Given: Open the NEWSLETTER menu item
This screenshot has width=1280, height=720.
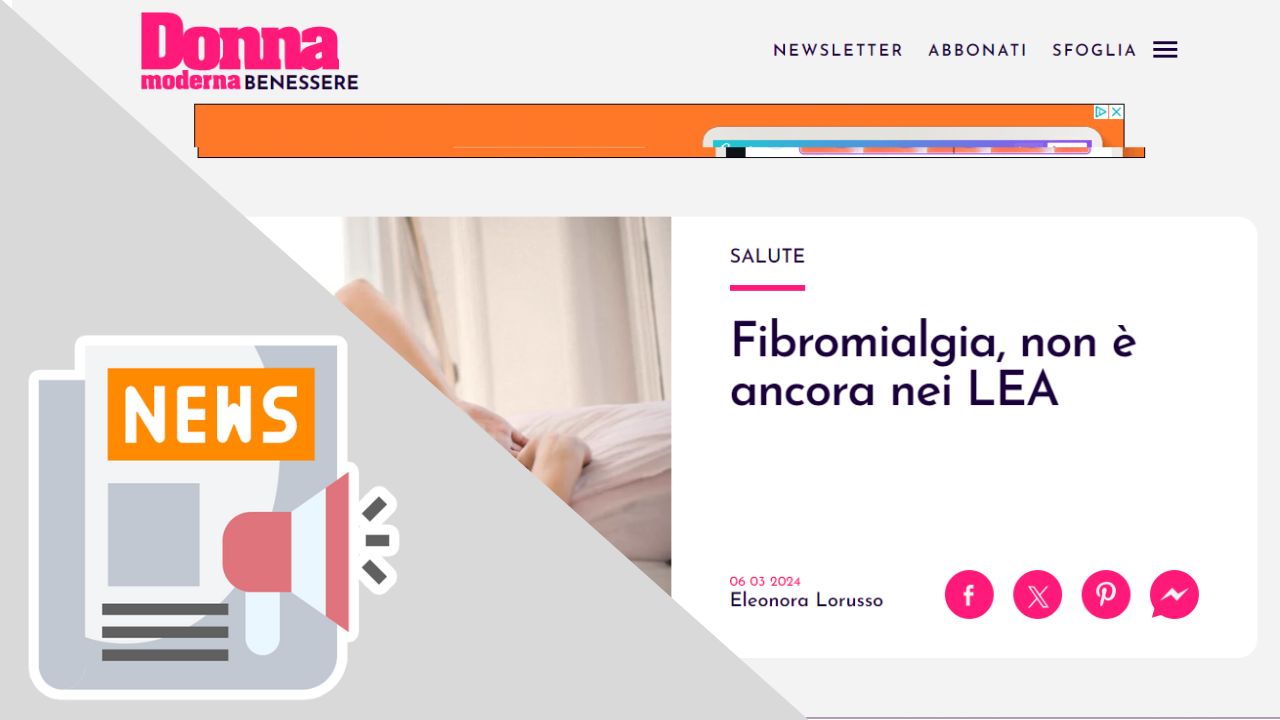Looking at the screenshot, I should 838,50.
